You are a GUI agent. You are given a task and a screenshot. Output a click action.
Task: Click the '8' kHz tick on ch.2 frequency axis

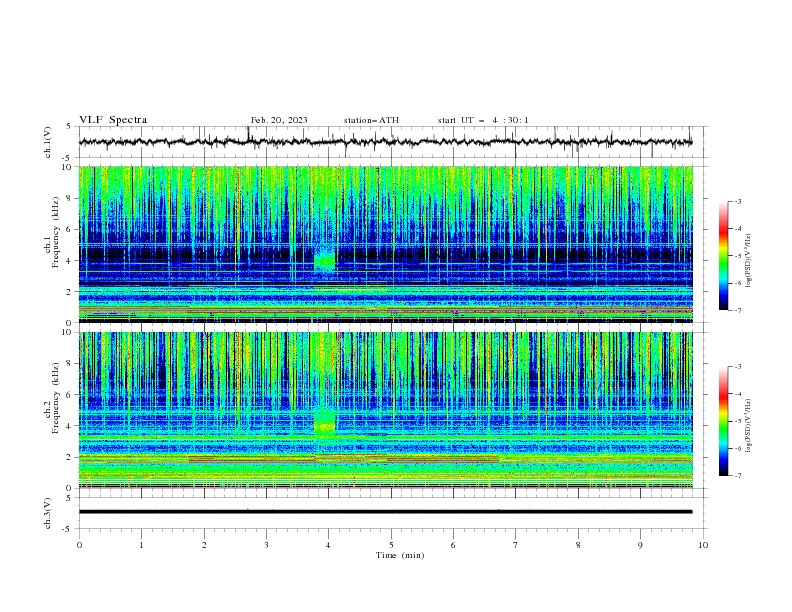[69, 364]
